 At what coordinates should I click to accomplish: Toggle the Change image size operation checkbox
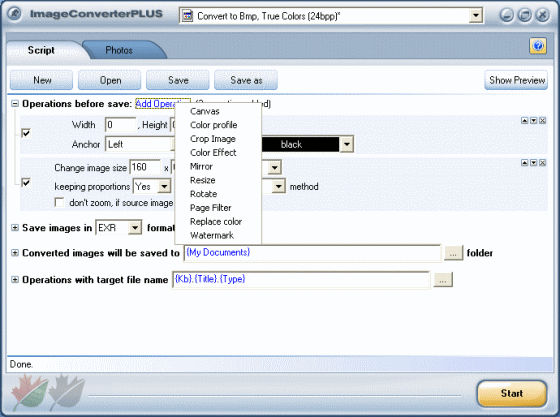coord(26,183)
